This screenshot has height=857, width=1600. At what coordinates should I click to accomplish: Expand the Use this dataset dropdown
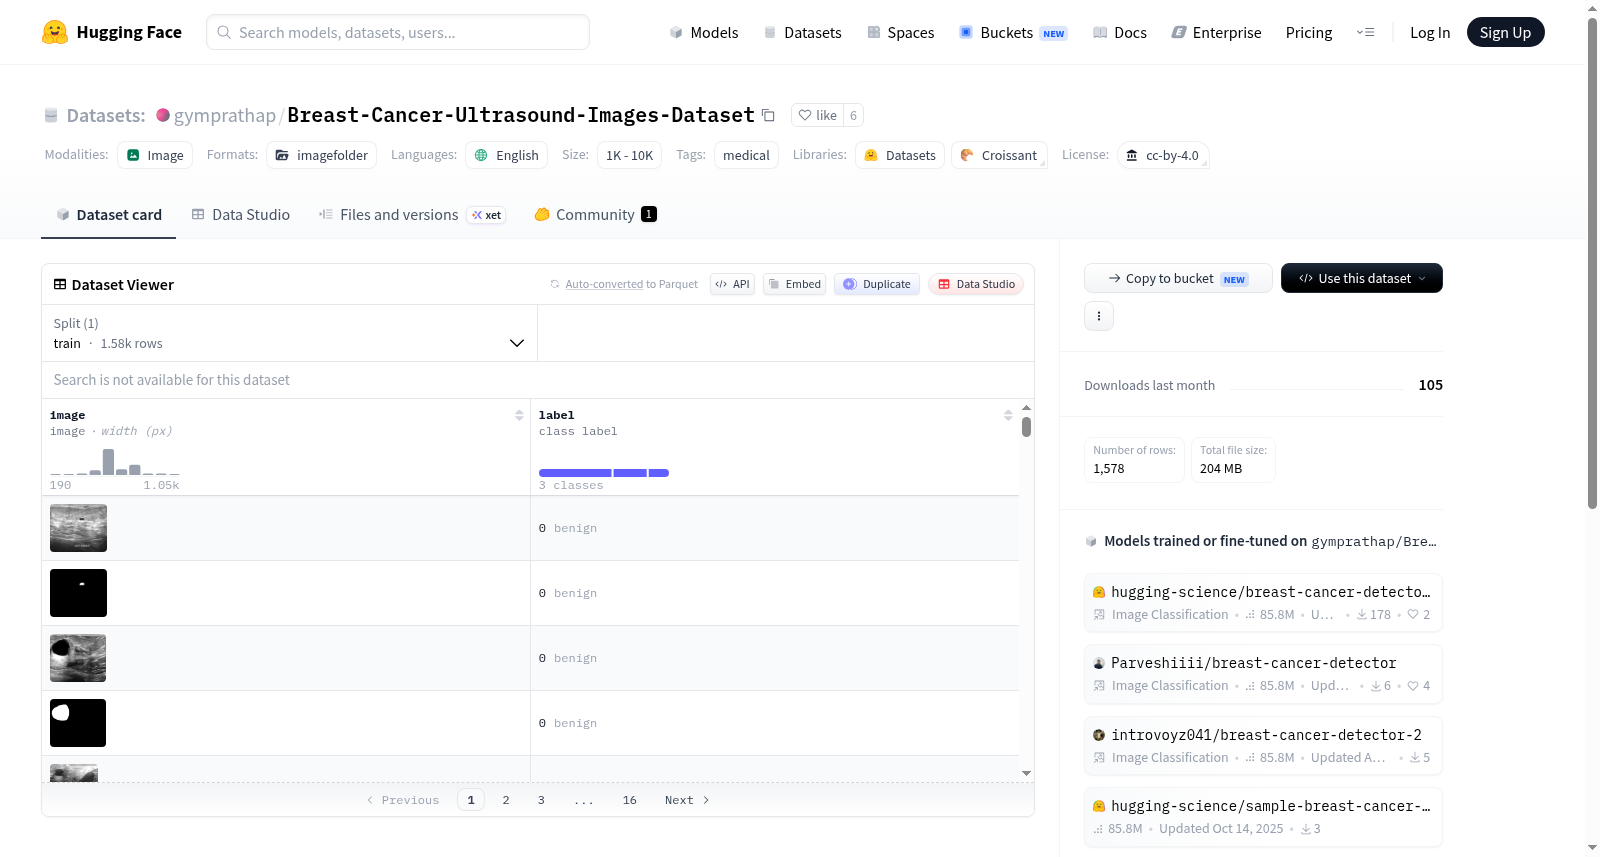pos(1362,278)
